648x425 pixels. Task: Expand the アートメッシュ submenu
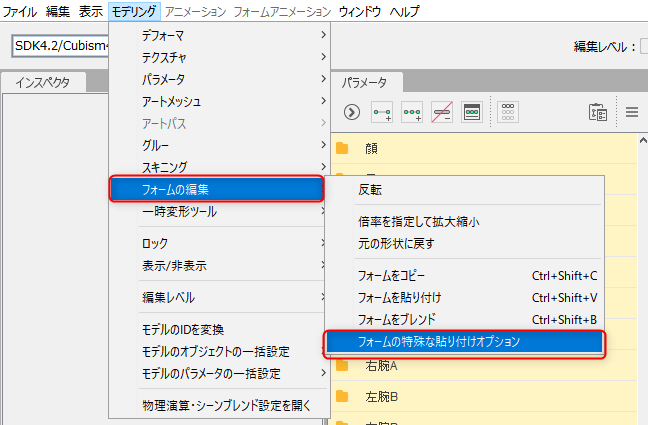coord(219,101)
